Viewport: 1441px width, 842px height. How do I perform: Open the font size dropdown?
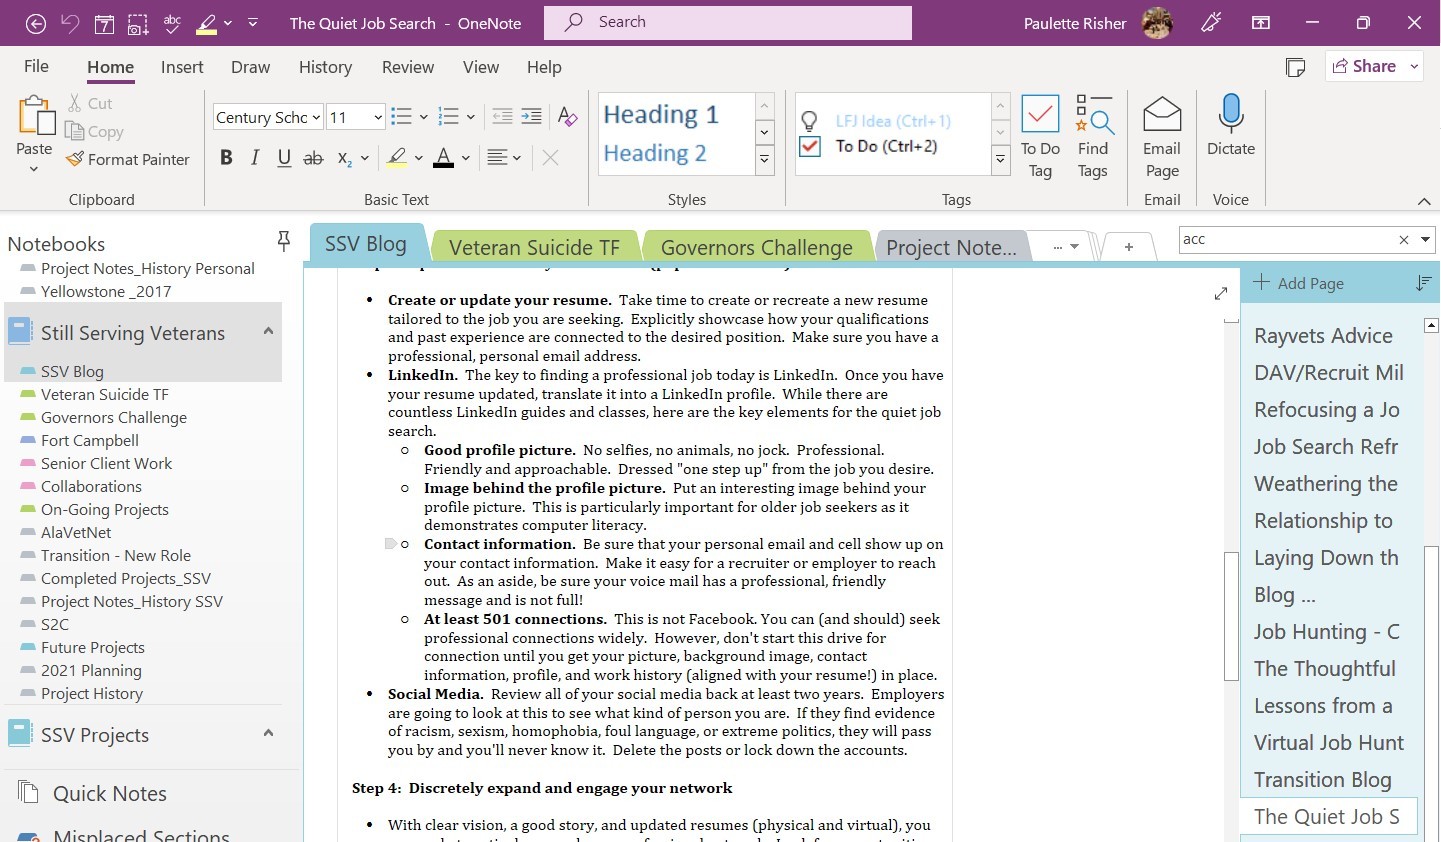point(378,117)
